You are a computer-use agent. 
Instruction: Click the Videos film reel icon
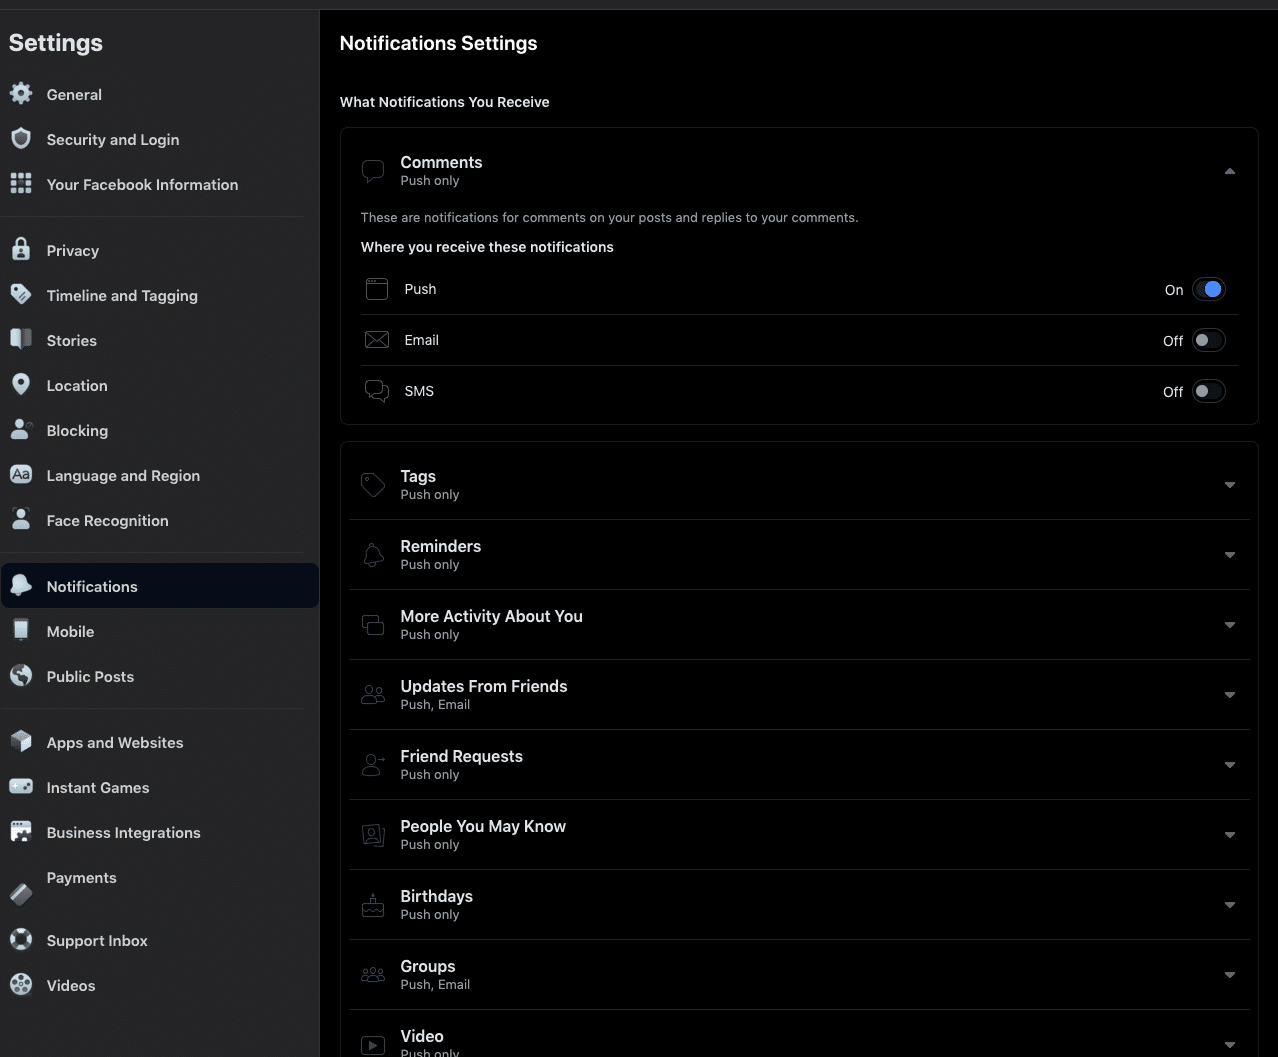pos(21,985)
